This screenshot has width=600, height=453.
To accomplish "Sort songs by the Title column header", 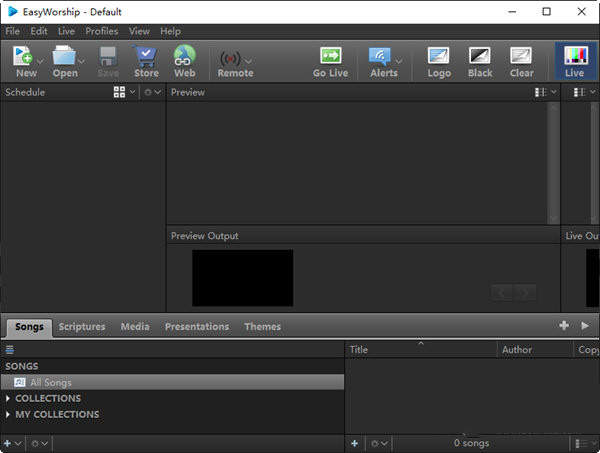I will (x=420, y=350).
